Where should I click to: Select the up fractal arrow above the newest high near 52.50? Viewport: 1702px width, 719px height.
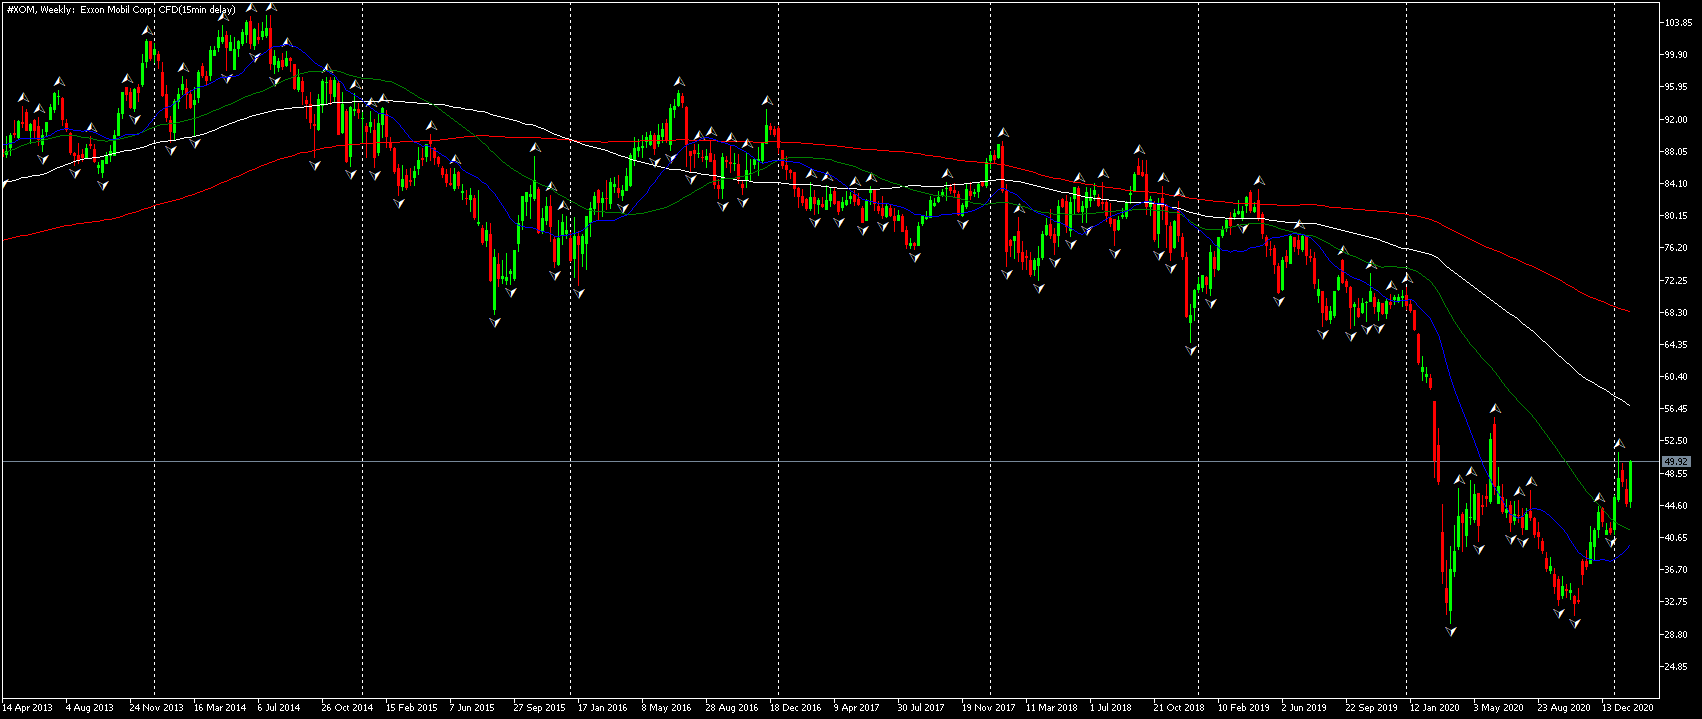(1619, 442)
